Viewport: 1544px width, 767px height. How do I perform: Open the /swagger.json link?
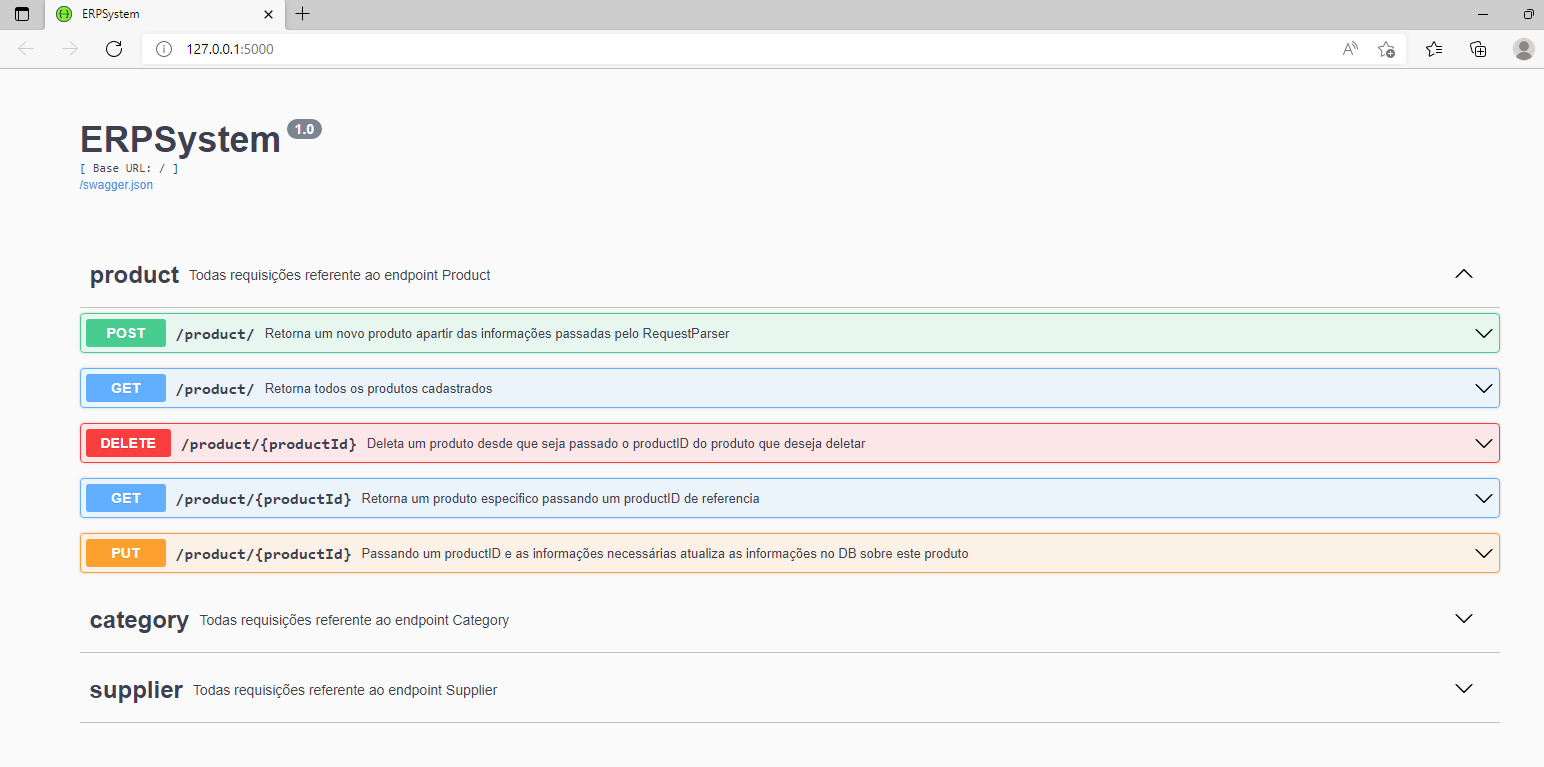coord(115,184)
